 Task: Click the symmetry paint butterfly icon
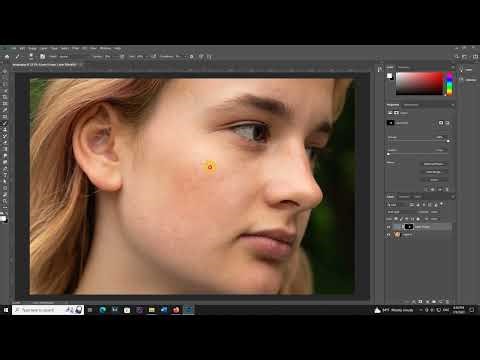210,57
